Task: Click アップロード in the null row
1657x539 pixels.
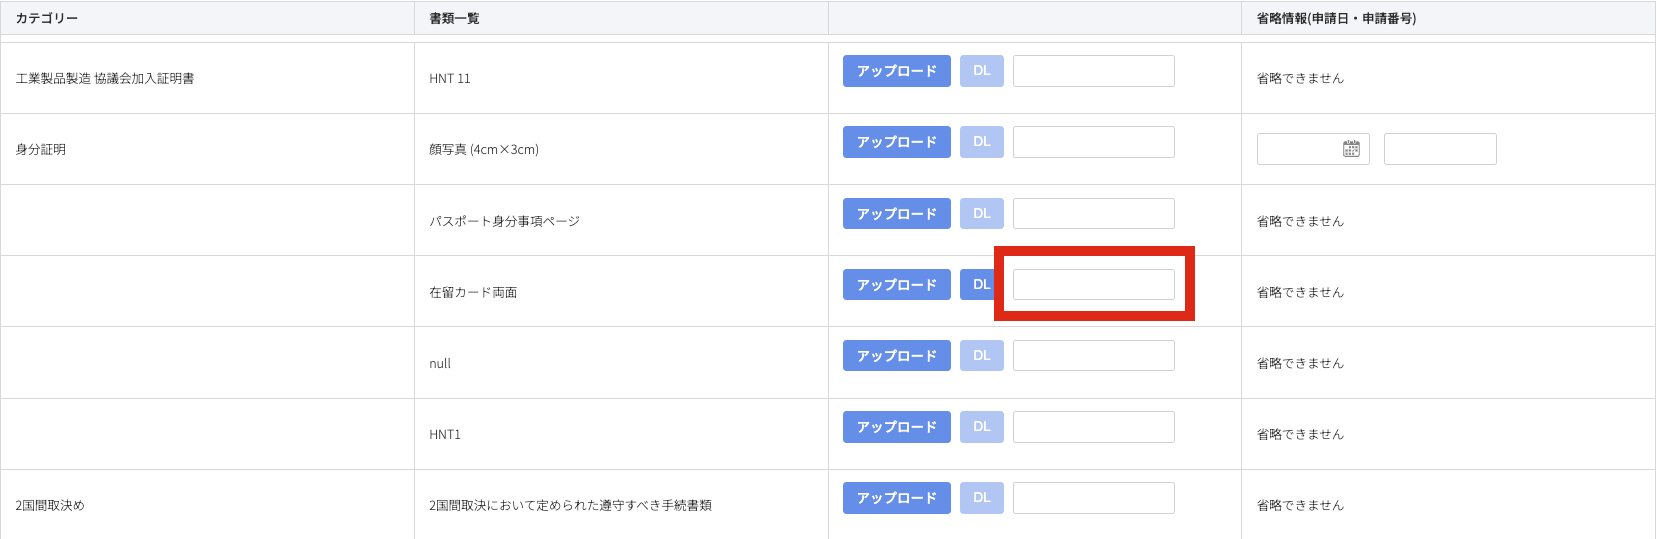Action: point(896,356)
